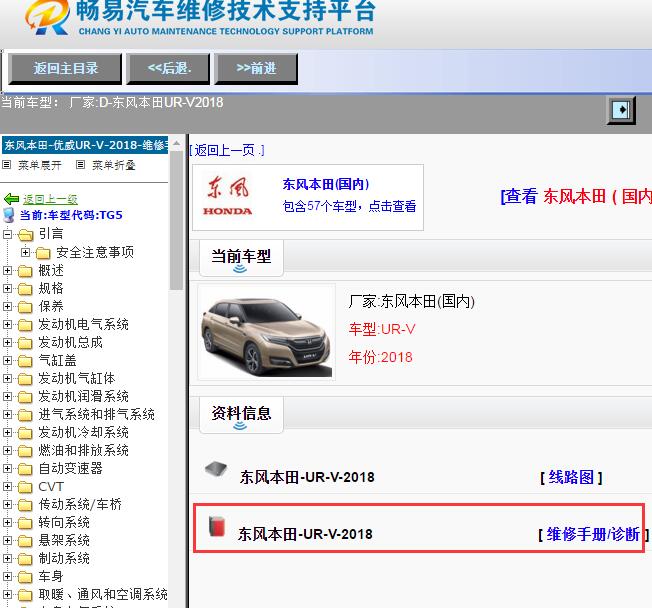Expand the CVT tree node
Screen dimensions: 652x608
point(7,486)
